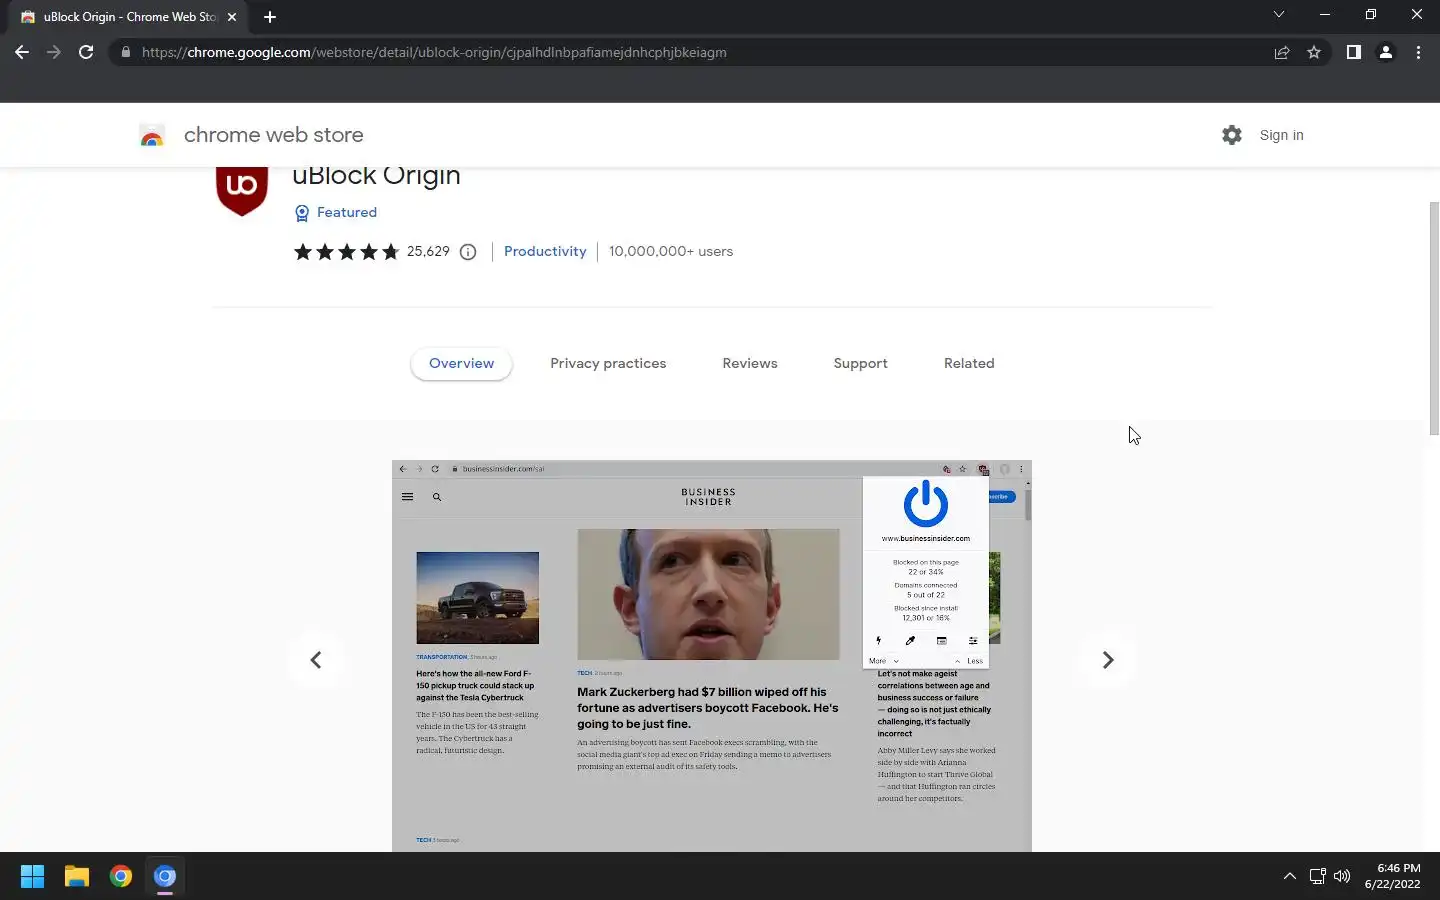Reload the current page

(x=86, y=52)
